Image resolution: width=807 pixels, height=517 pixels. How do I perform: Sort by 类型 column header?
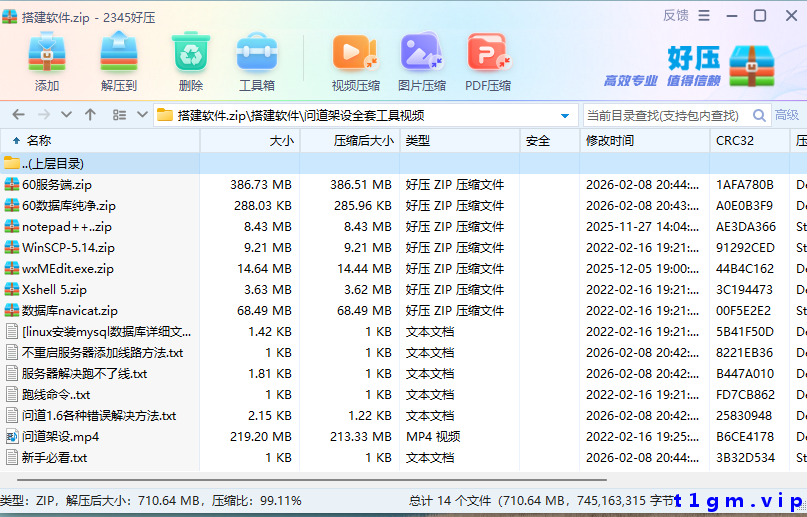(460, 140)
